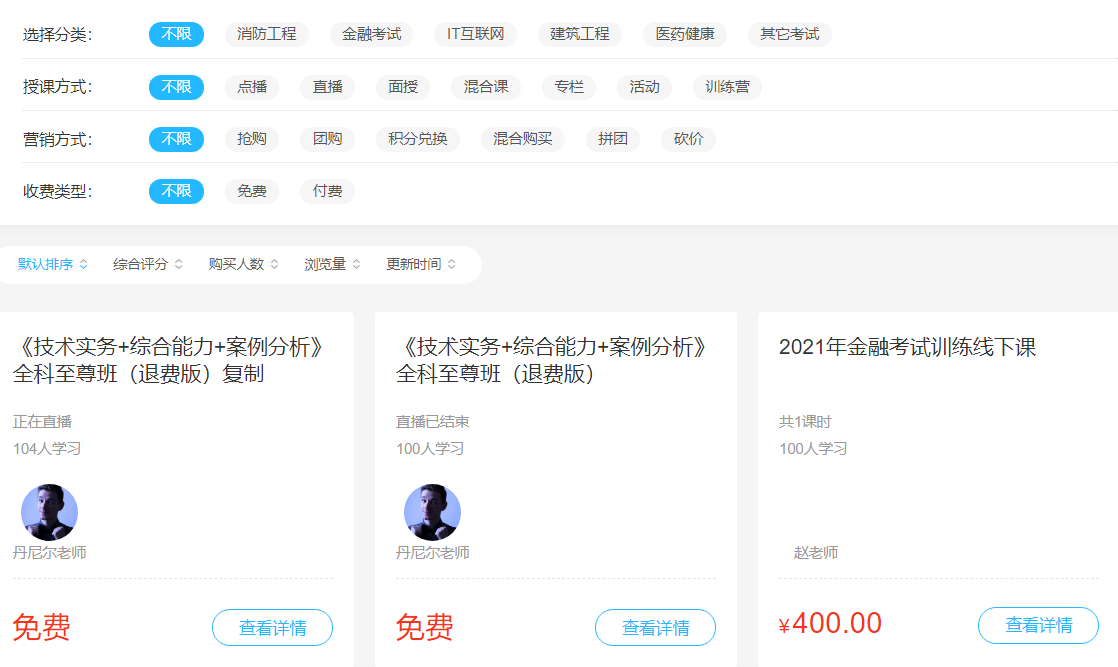Click the sort arrows icon beside 更新时间
The height and width of the screenshot is (667, 1118).
click(x=452, y=265)
